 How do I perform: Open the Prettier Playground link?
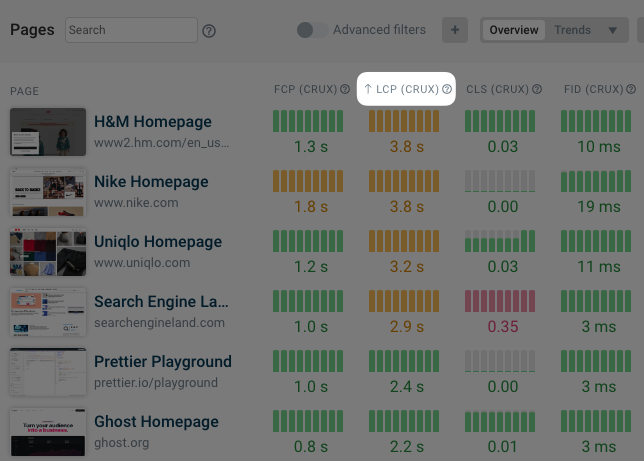(163, 362)
